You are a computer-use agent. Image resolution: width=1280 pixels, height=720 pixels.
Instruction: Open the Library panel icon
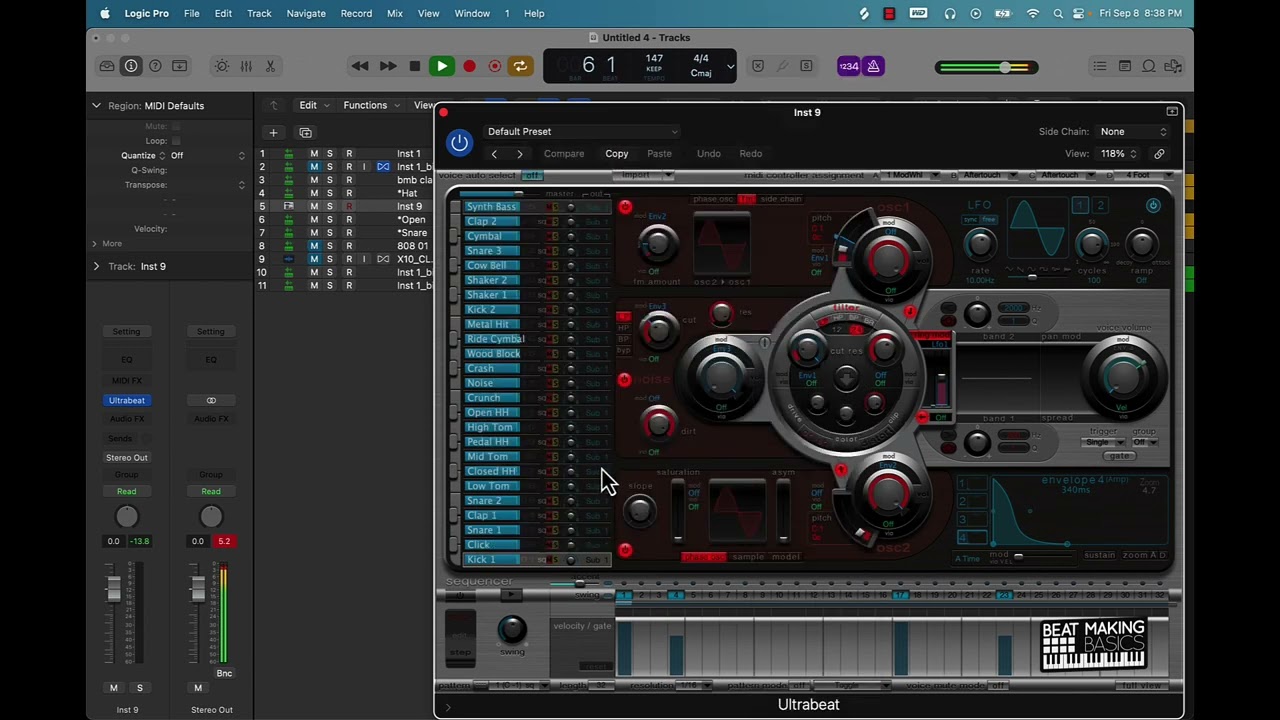[x=107, y=66]
